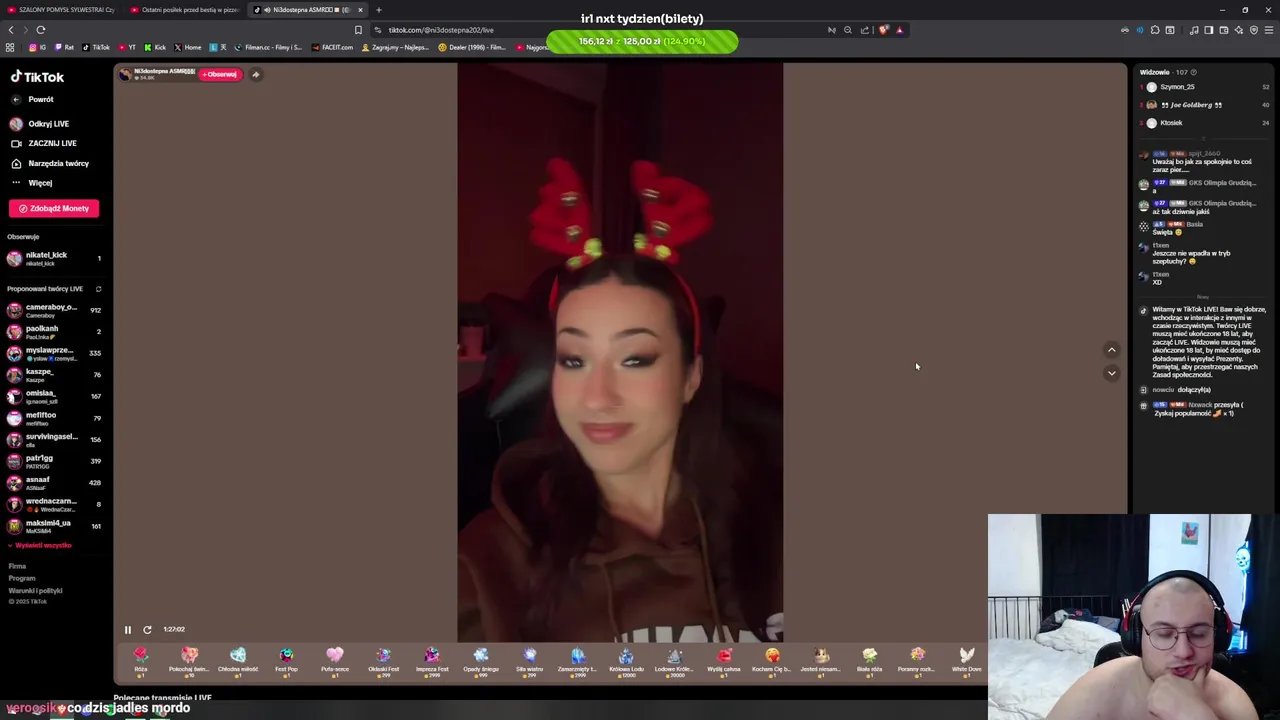Viewport: 1280px width, 720px height.
Task: Reload the page in browser toolbar
Action: pyautogui.click(x=40, y=30)
